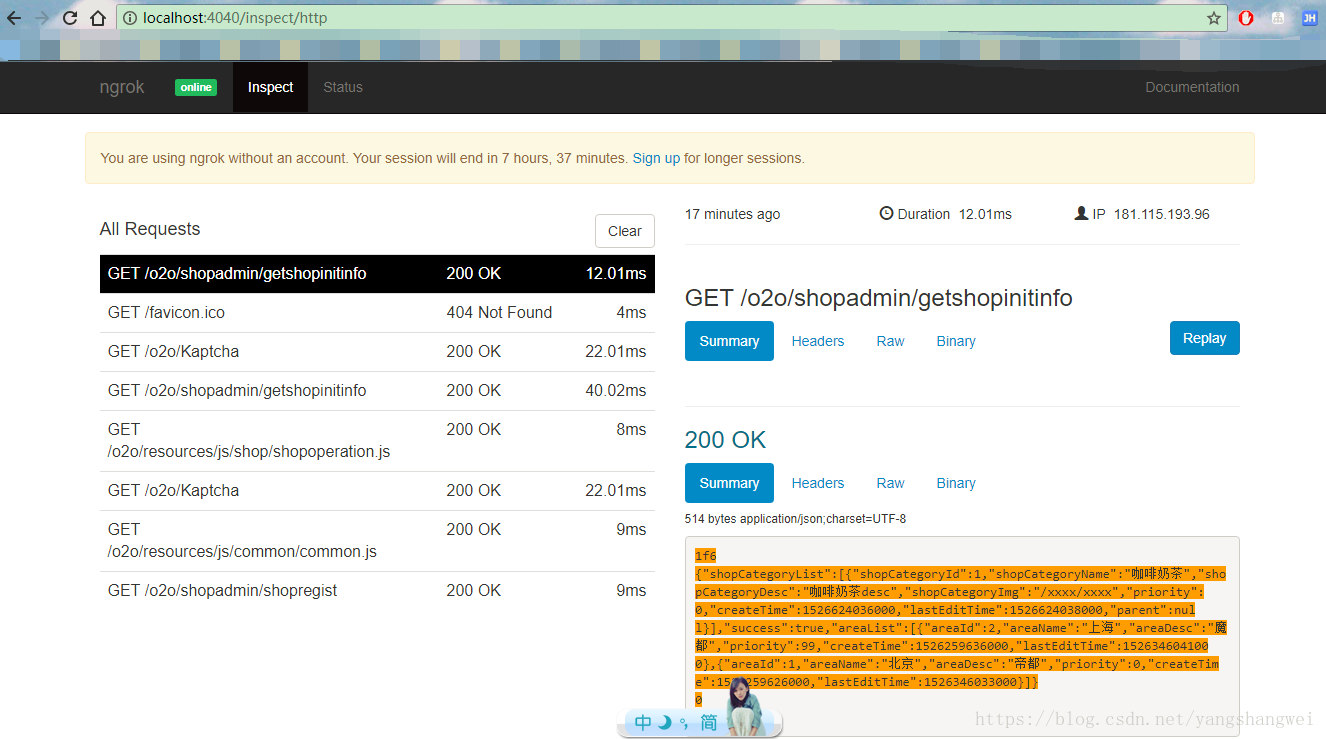Go to browser home page icon
The width and height of the screenshot is (1326, 739).
click(97, 18)
